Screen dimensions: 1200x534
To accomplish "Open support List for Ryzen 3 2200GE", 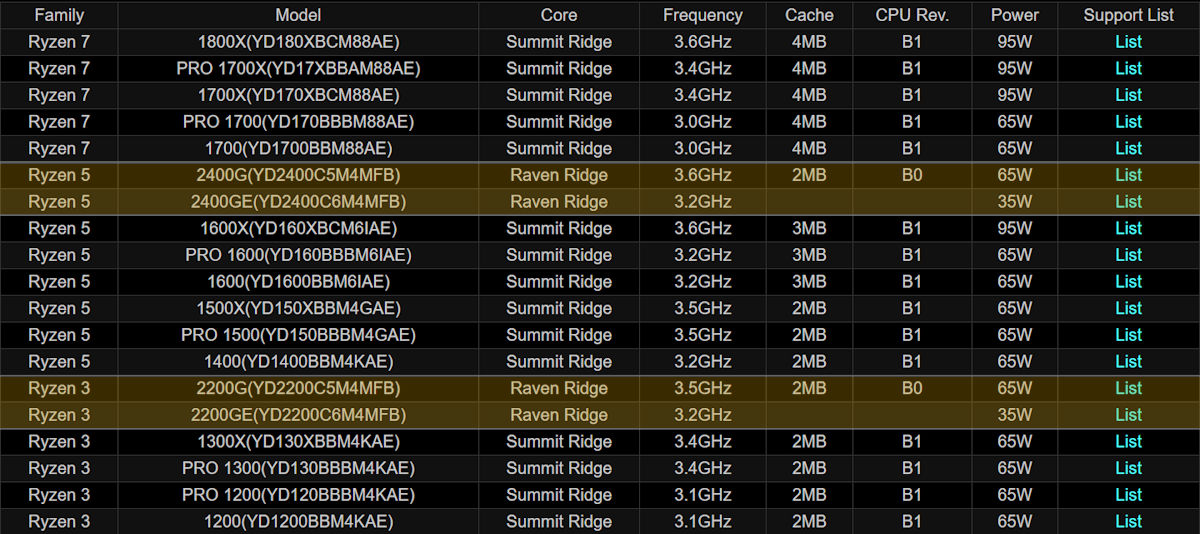I will [x=1128, y=415].
